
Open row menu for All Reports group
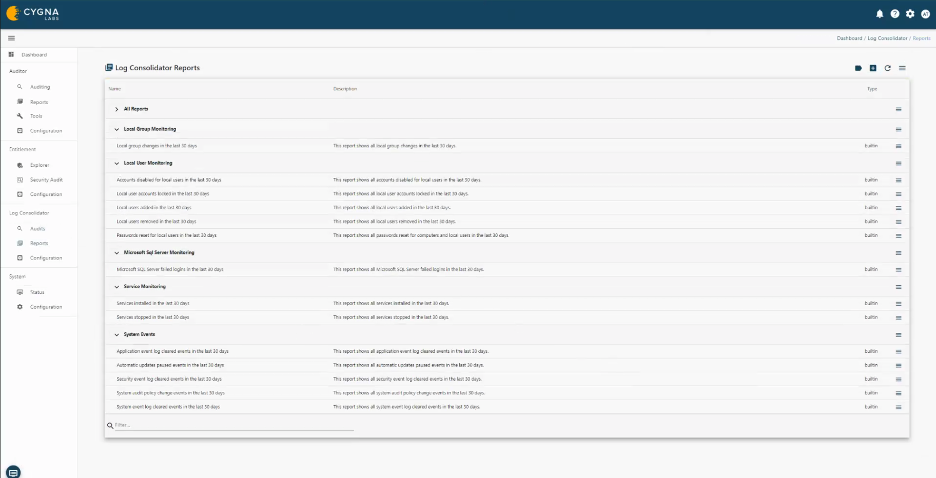pos(898,109)
